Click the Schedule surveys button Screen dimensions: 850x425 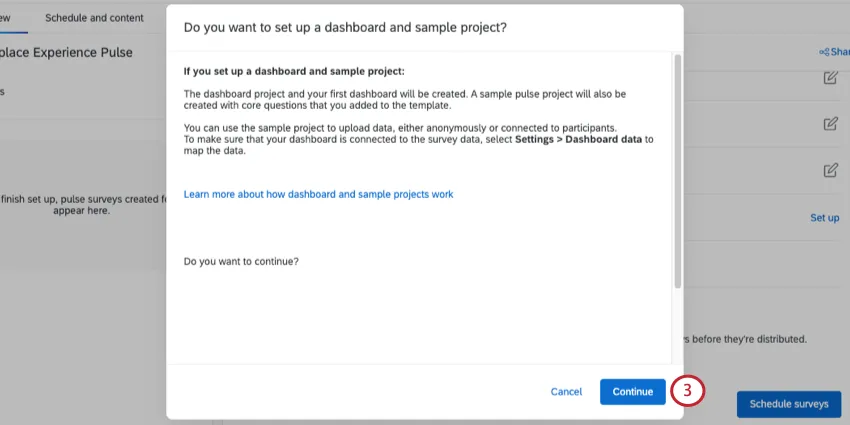(789, 404)
